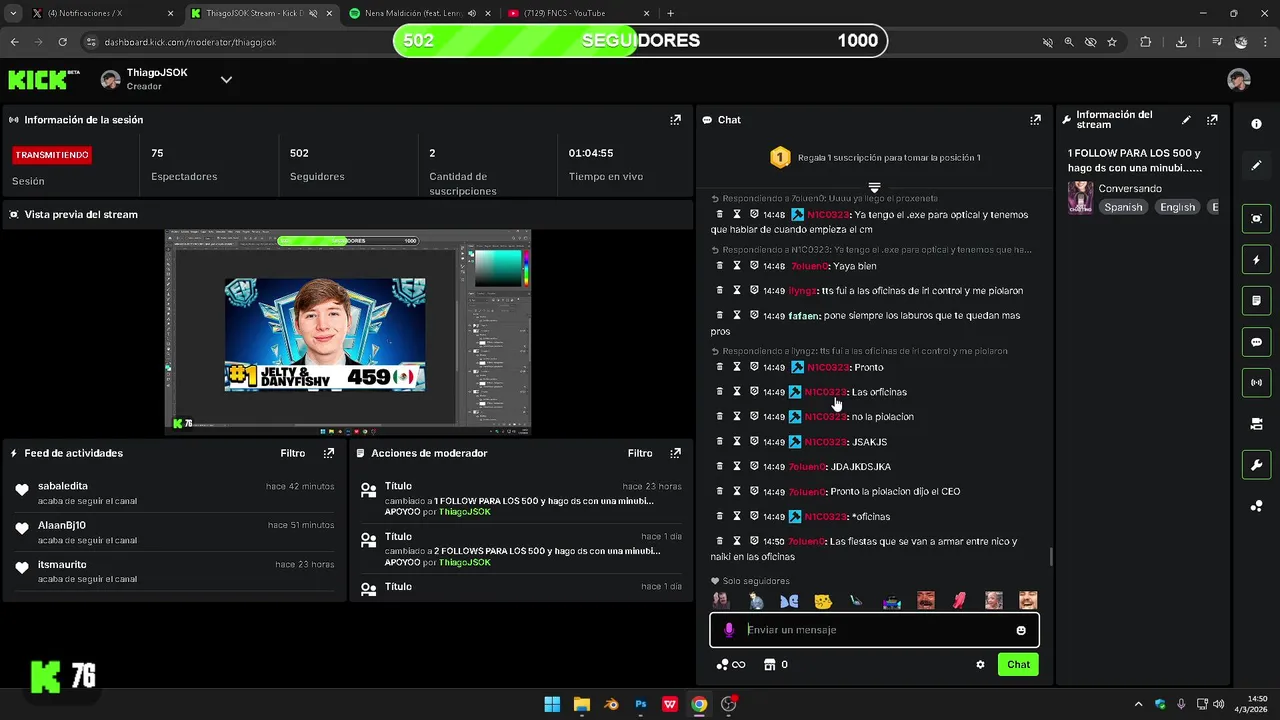Open sabaledita's profile in activity feed
1280x720 pixels.
(63, 486)
